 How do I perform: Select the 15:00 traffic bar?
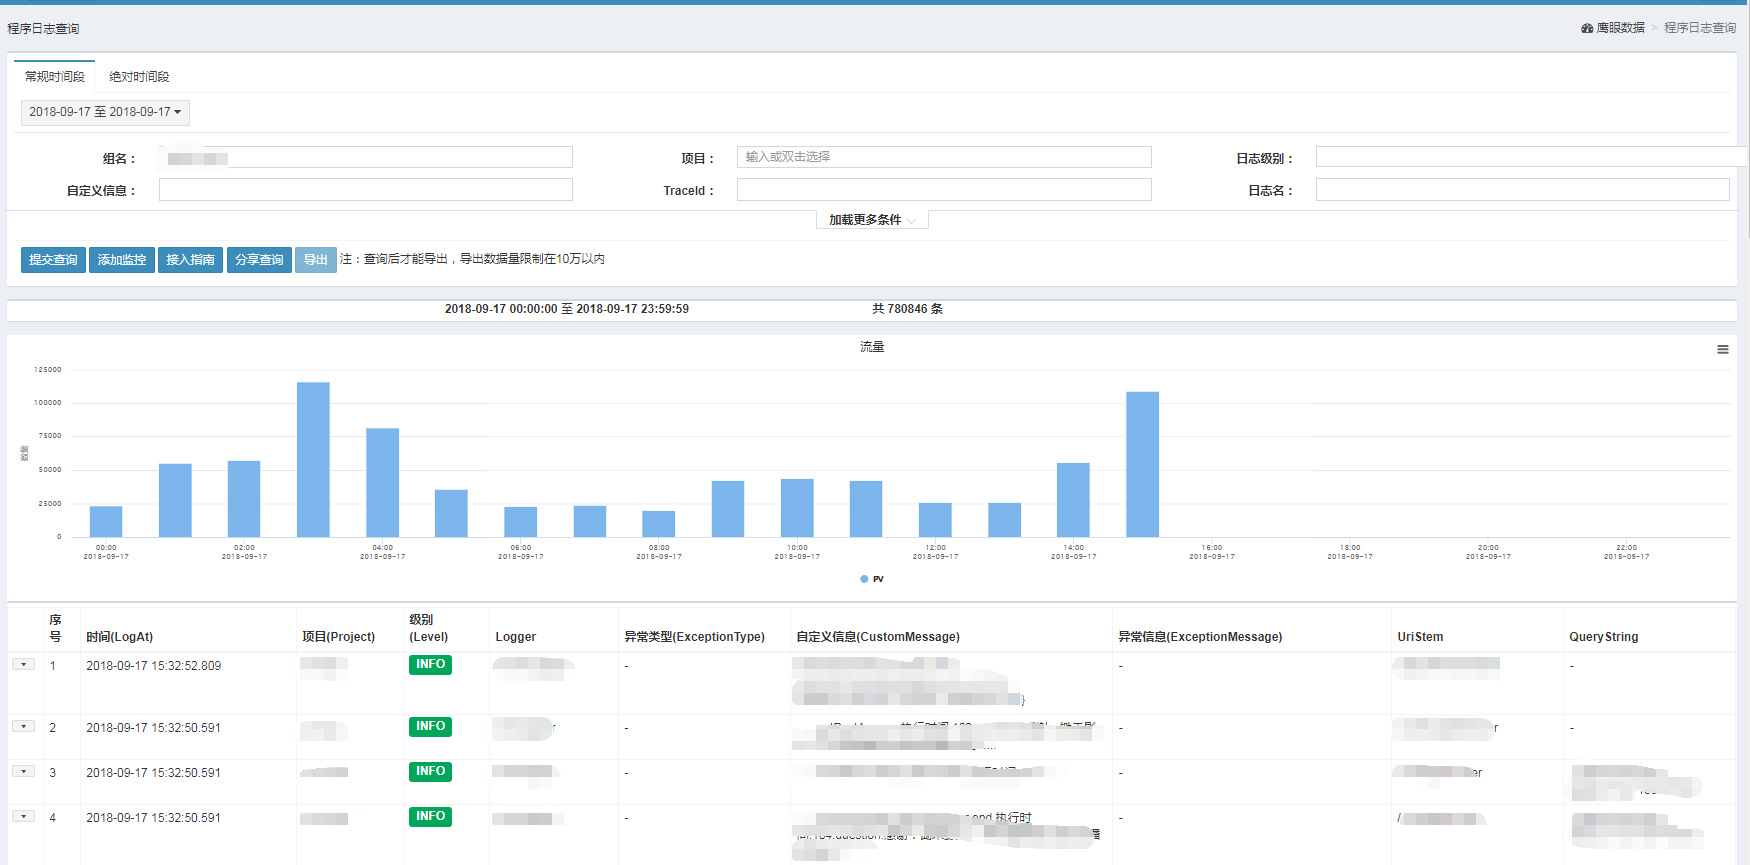[1143, 465]
